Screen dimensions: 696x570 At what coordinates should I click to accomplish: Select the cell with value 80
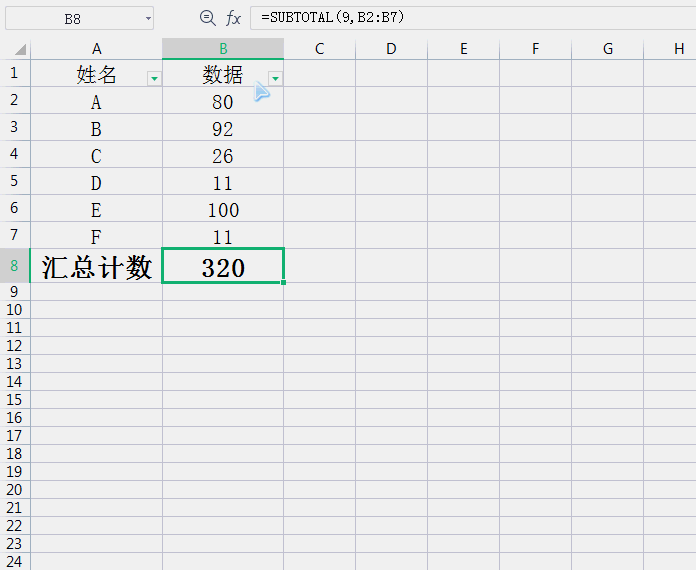[x=223, y=100]
